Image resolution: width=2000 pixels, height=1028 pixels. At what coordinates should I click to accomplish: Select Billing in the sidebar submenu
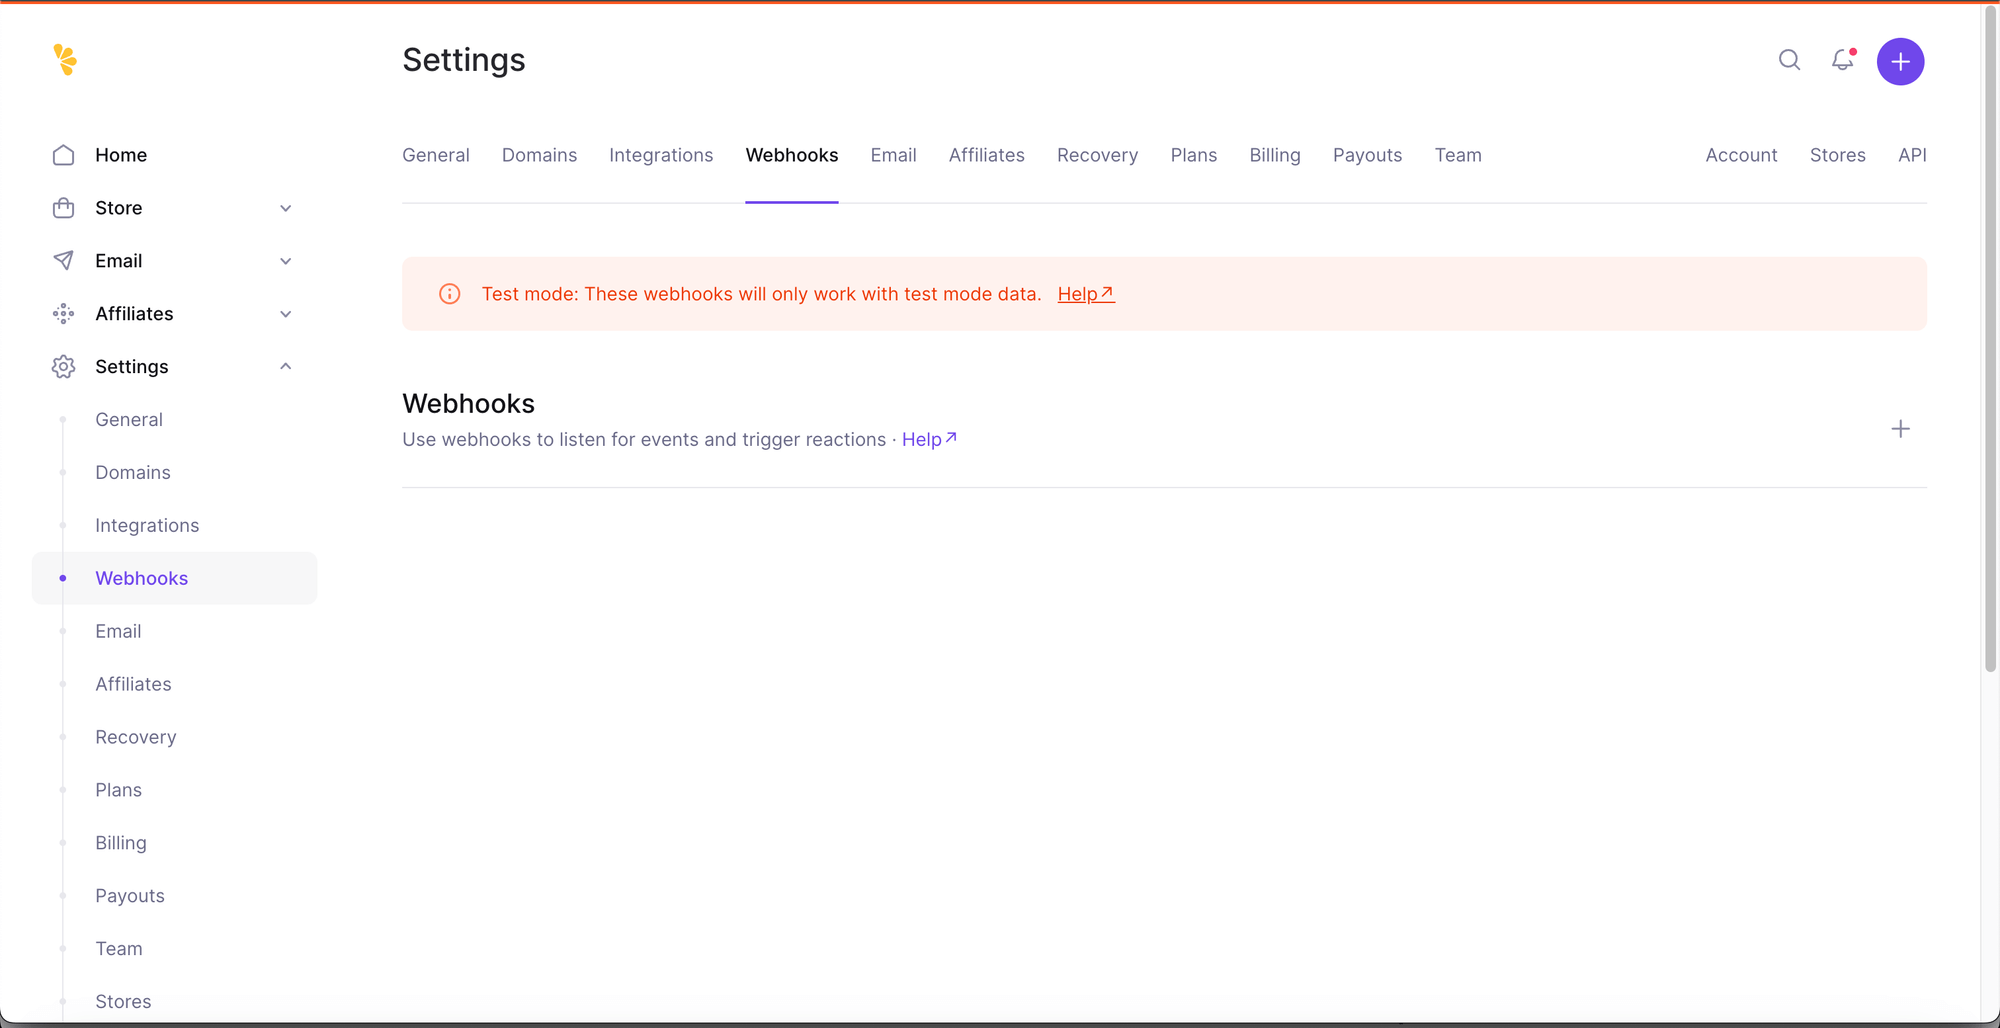pyautogui.click(x=121, y=843)
